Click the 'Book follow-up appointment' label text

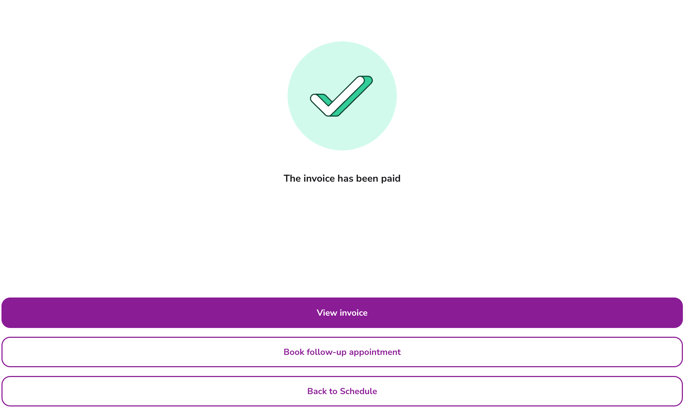[x=342, y=352]
